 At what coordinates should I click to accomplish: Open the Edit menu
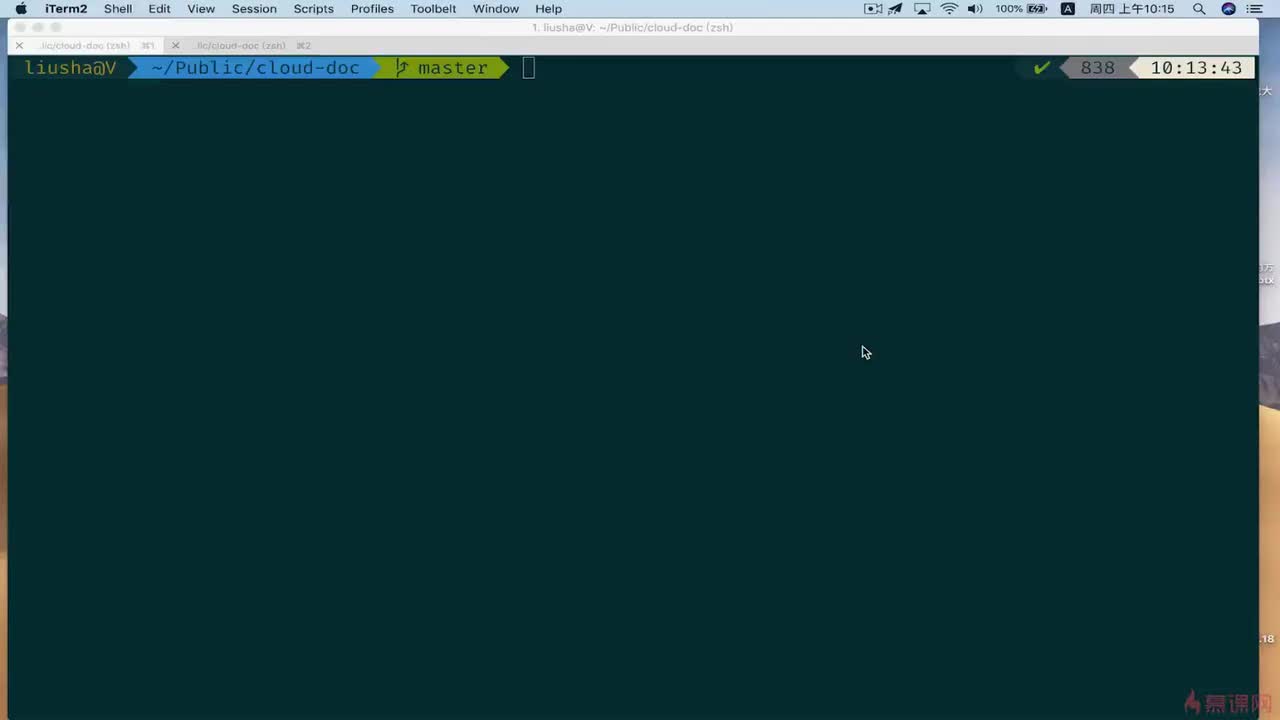pos(159,9)
